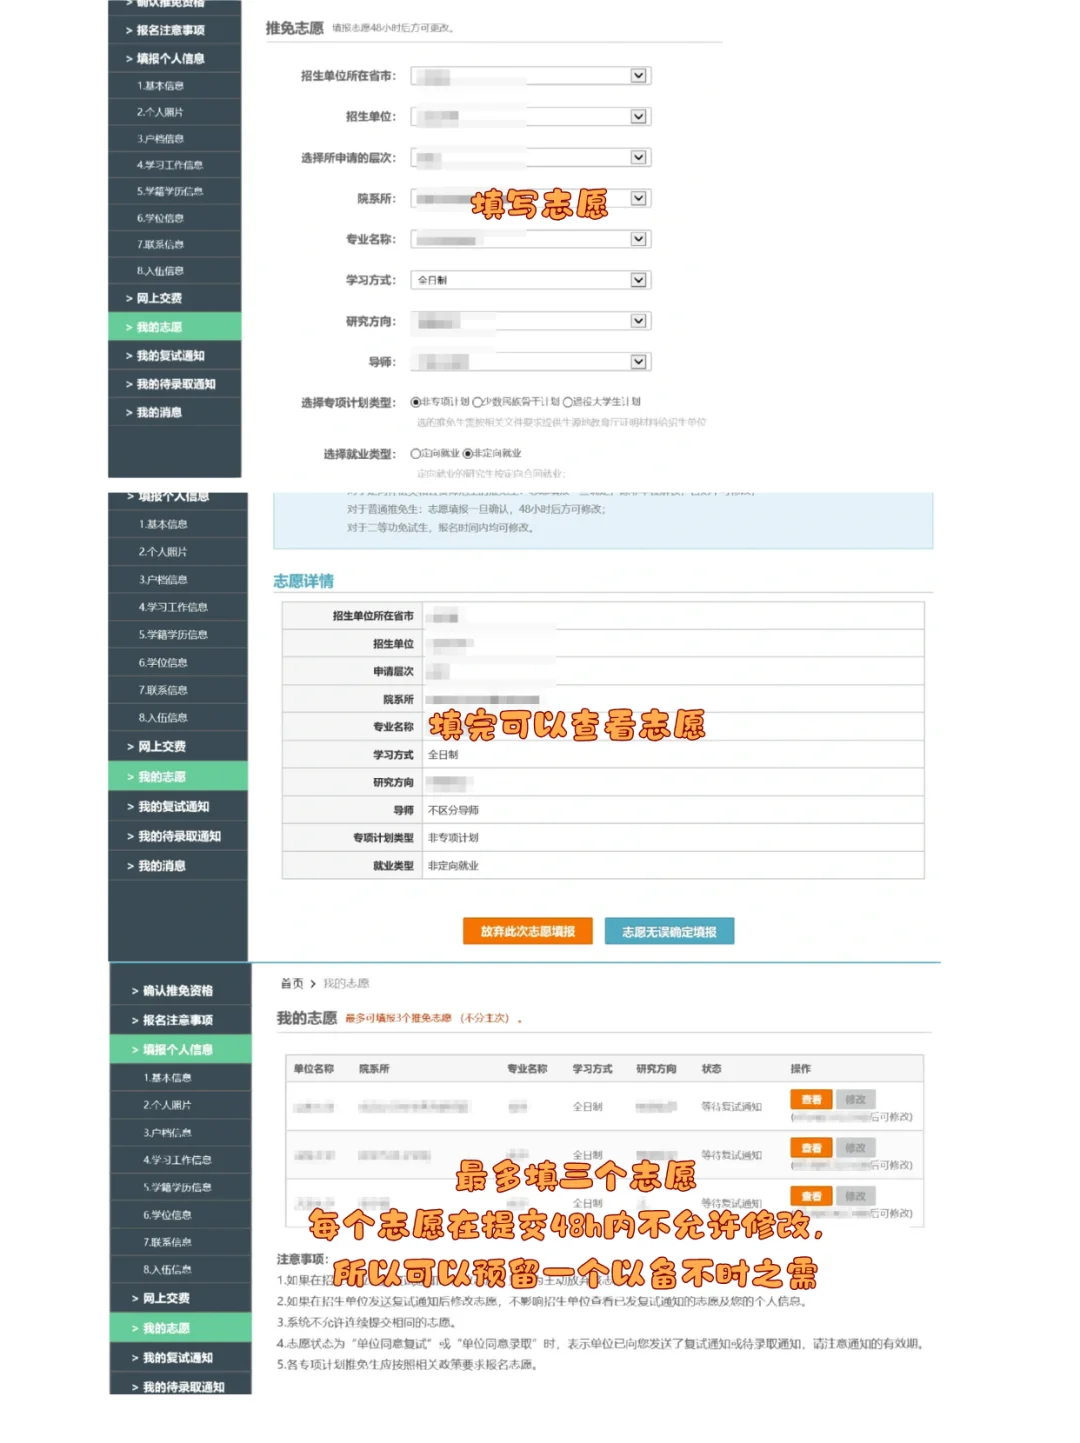Screen dimensions: 1080x1443
Task: 打开「招生单位」下拉框
Action: coord(637,116)
